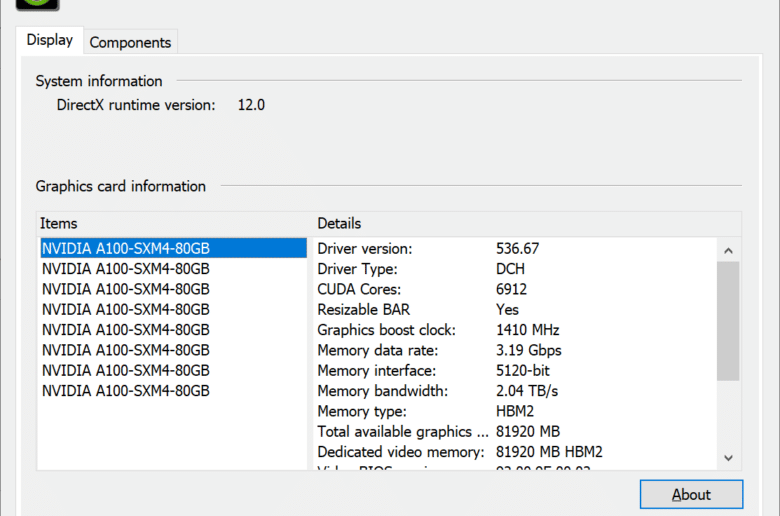Viewport: 780px width, 516px height.
Task: Click the 'Driver Type:' label
Action: 357,269
